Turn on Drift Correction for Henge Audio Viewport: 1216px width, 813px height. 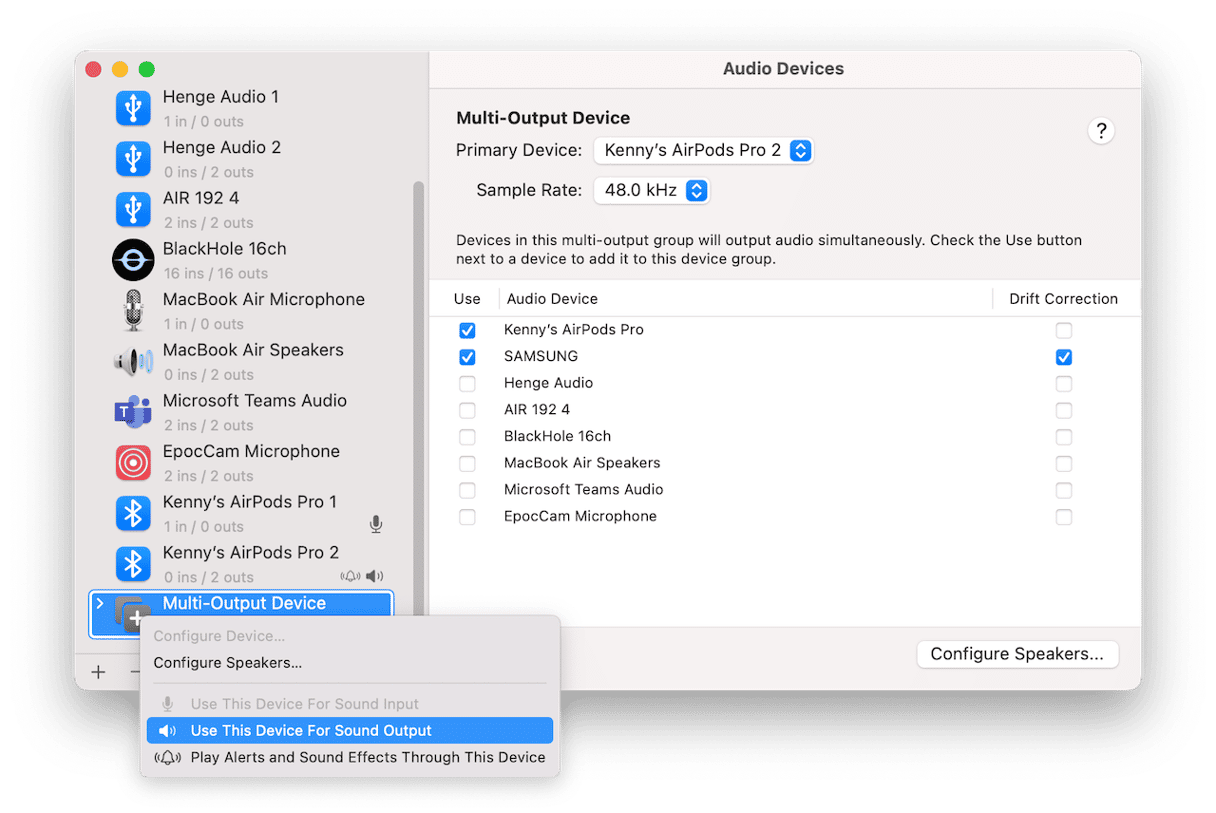click(x=1064, y=383)
